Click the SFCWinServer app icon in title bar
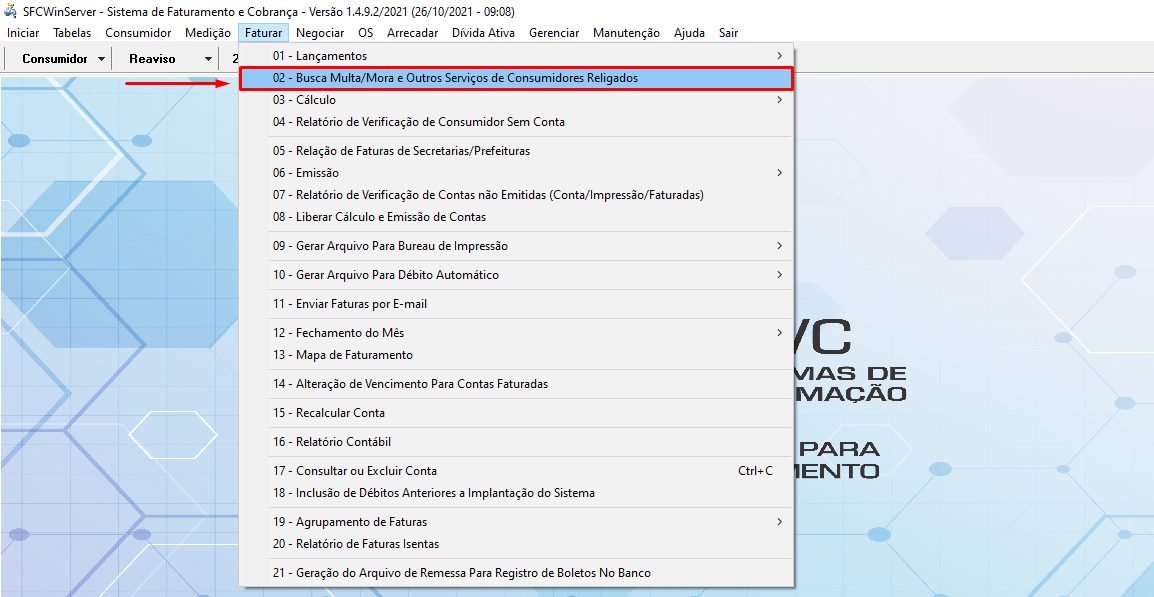 pos(11,12)
